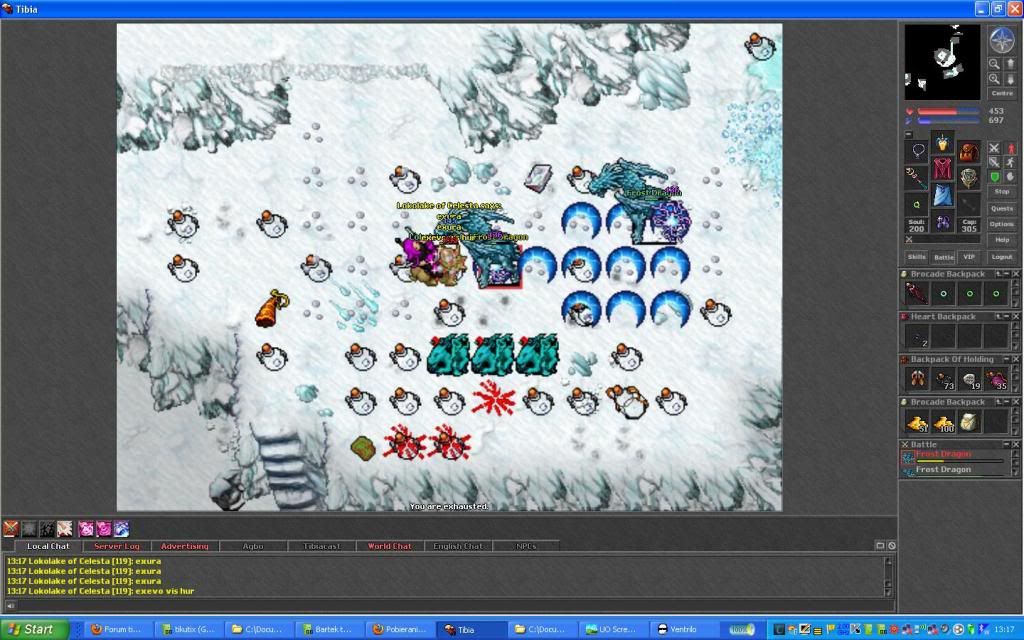
Task: Click the Centre minimap button
Action: point(1002,93)
